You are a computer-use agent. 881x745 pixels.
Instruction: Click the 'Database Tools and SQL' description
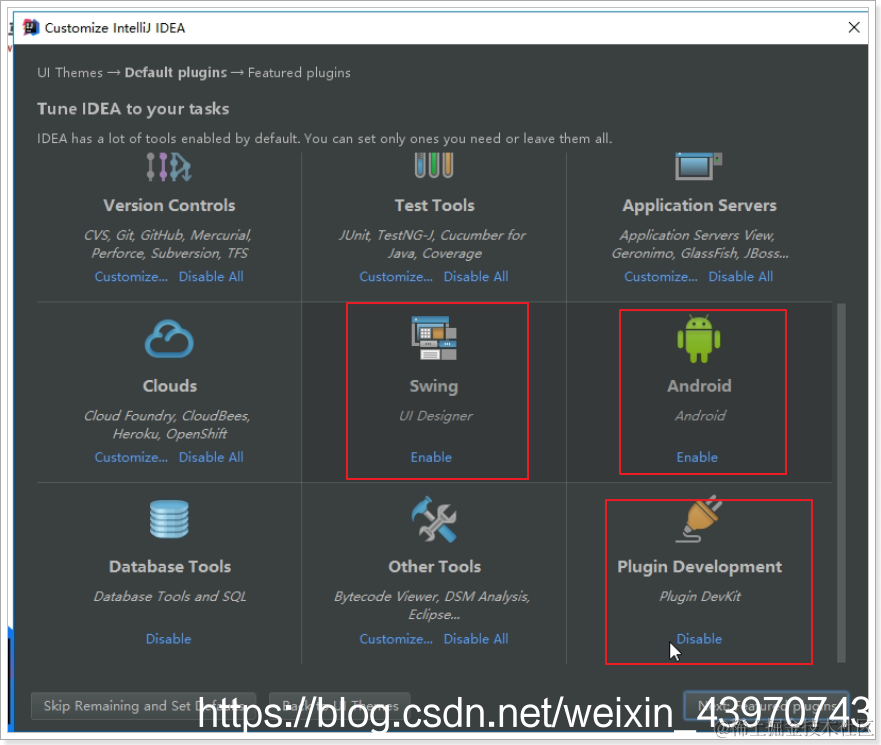[170, 596]
